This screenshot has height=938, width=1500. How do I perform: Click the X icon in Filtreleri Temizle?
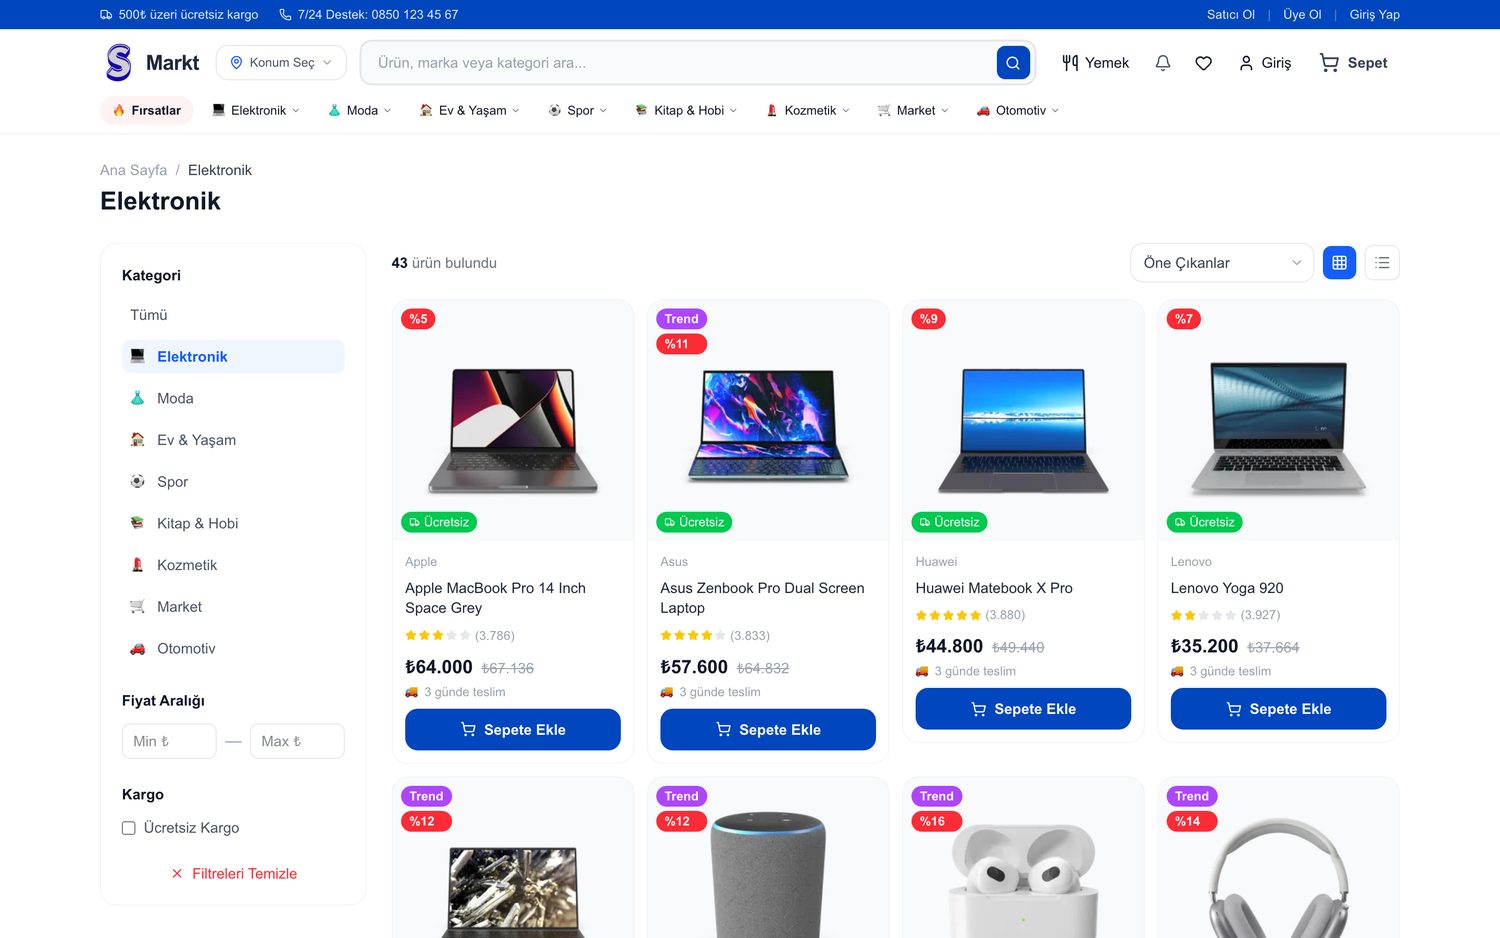177,873
